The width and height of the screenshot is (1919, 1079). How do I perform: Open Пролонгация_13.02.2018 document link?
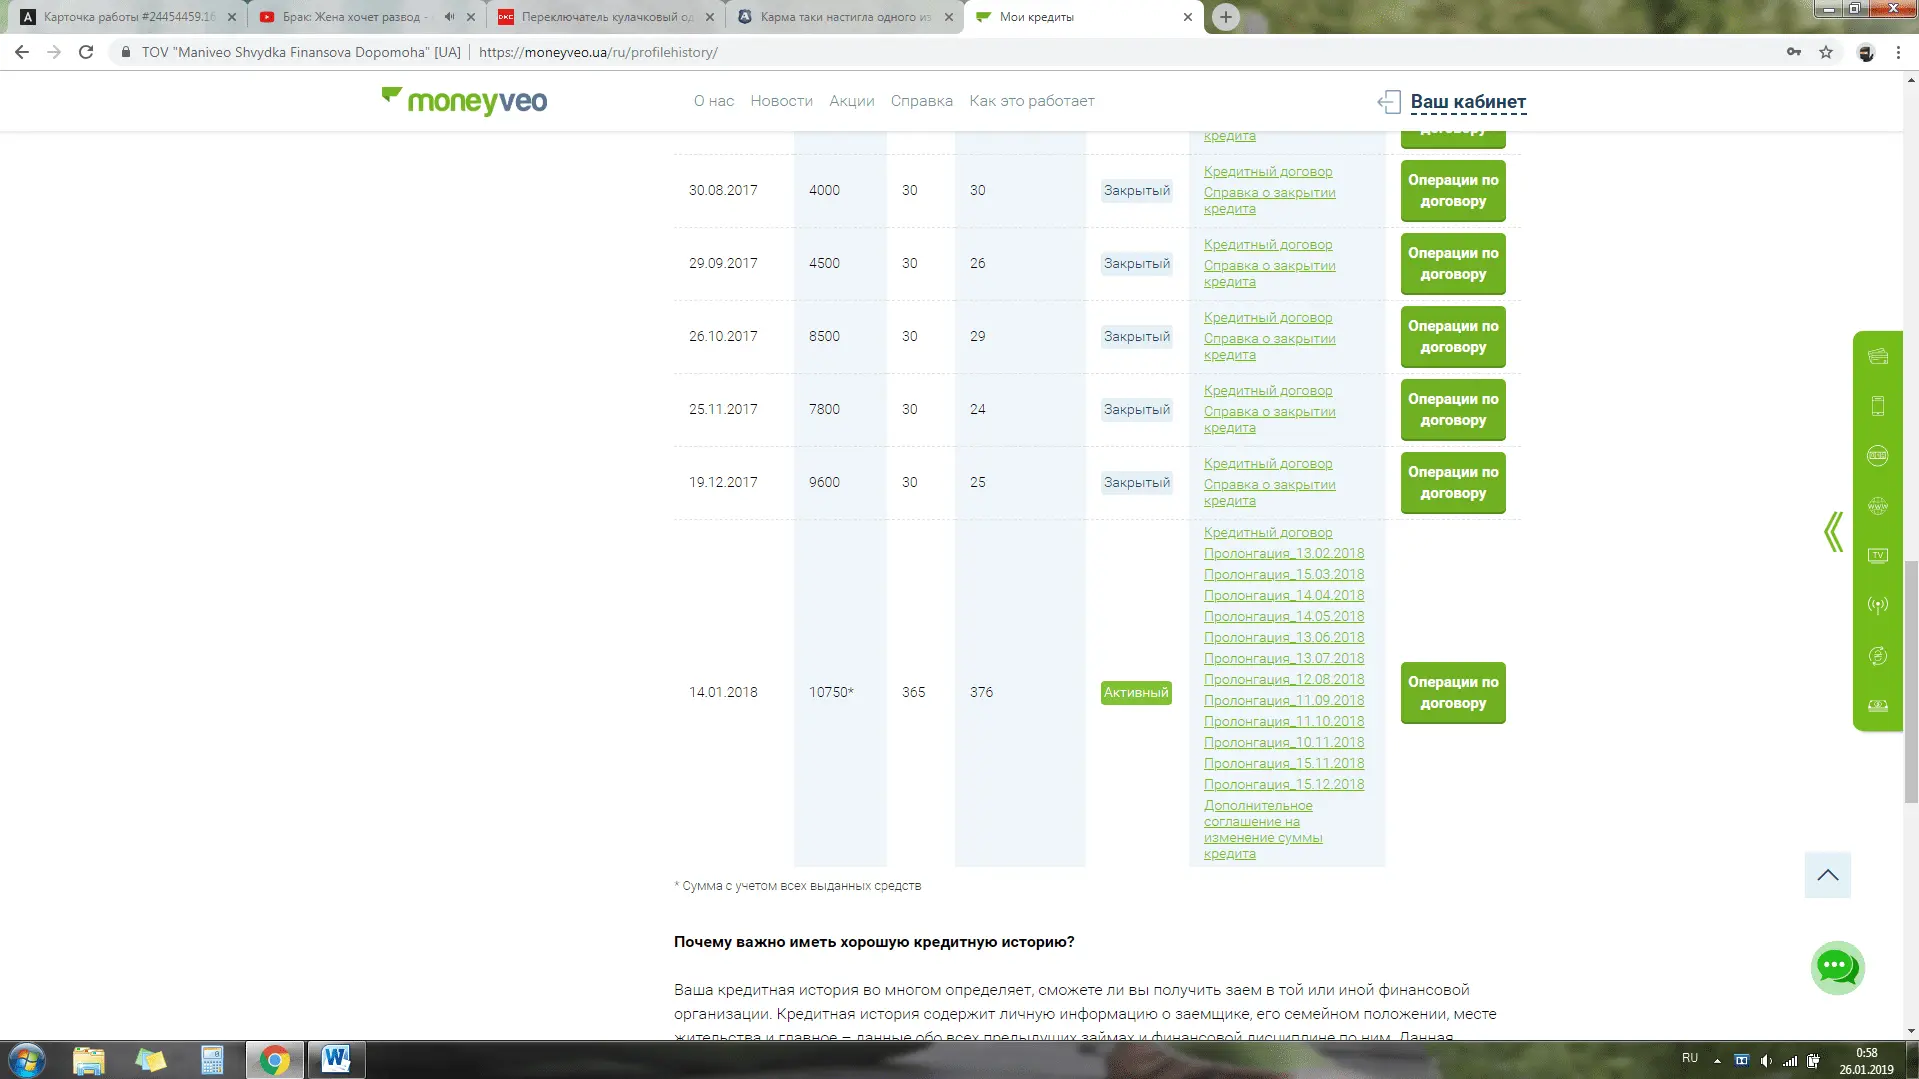[1283, 554]
